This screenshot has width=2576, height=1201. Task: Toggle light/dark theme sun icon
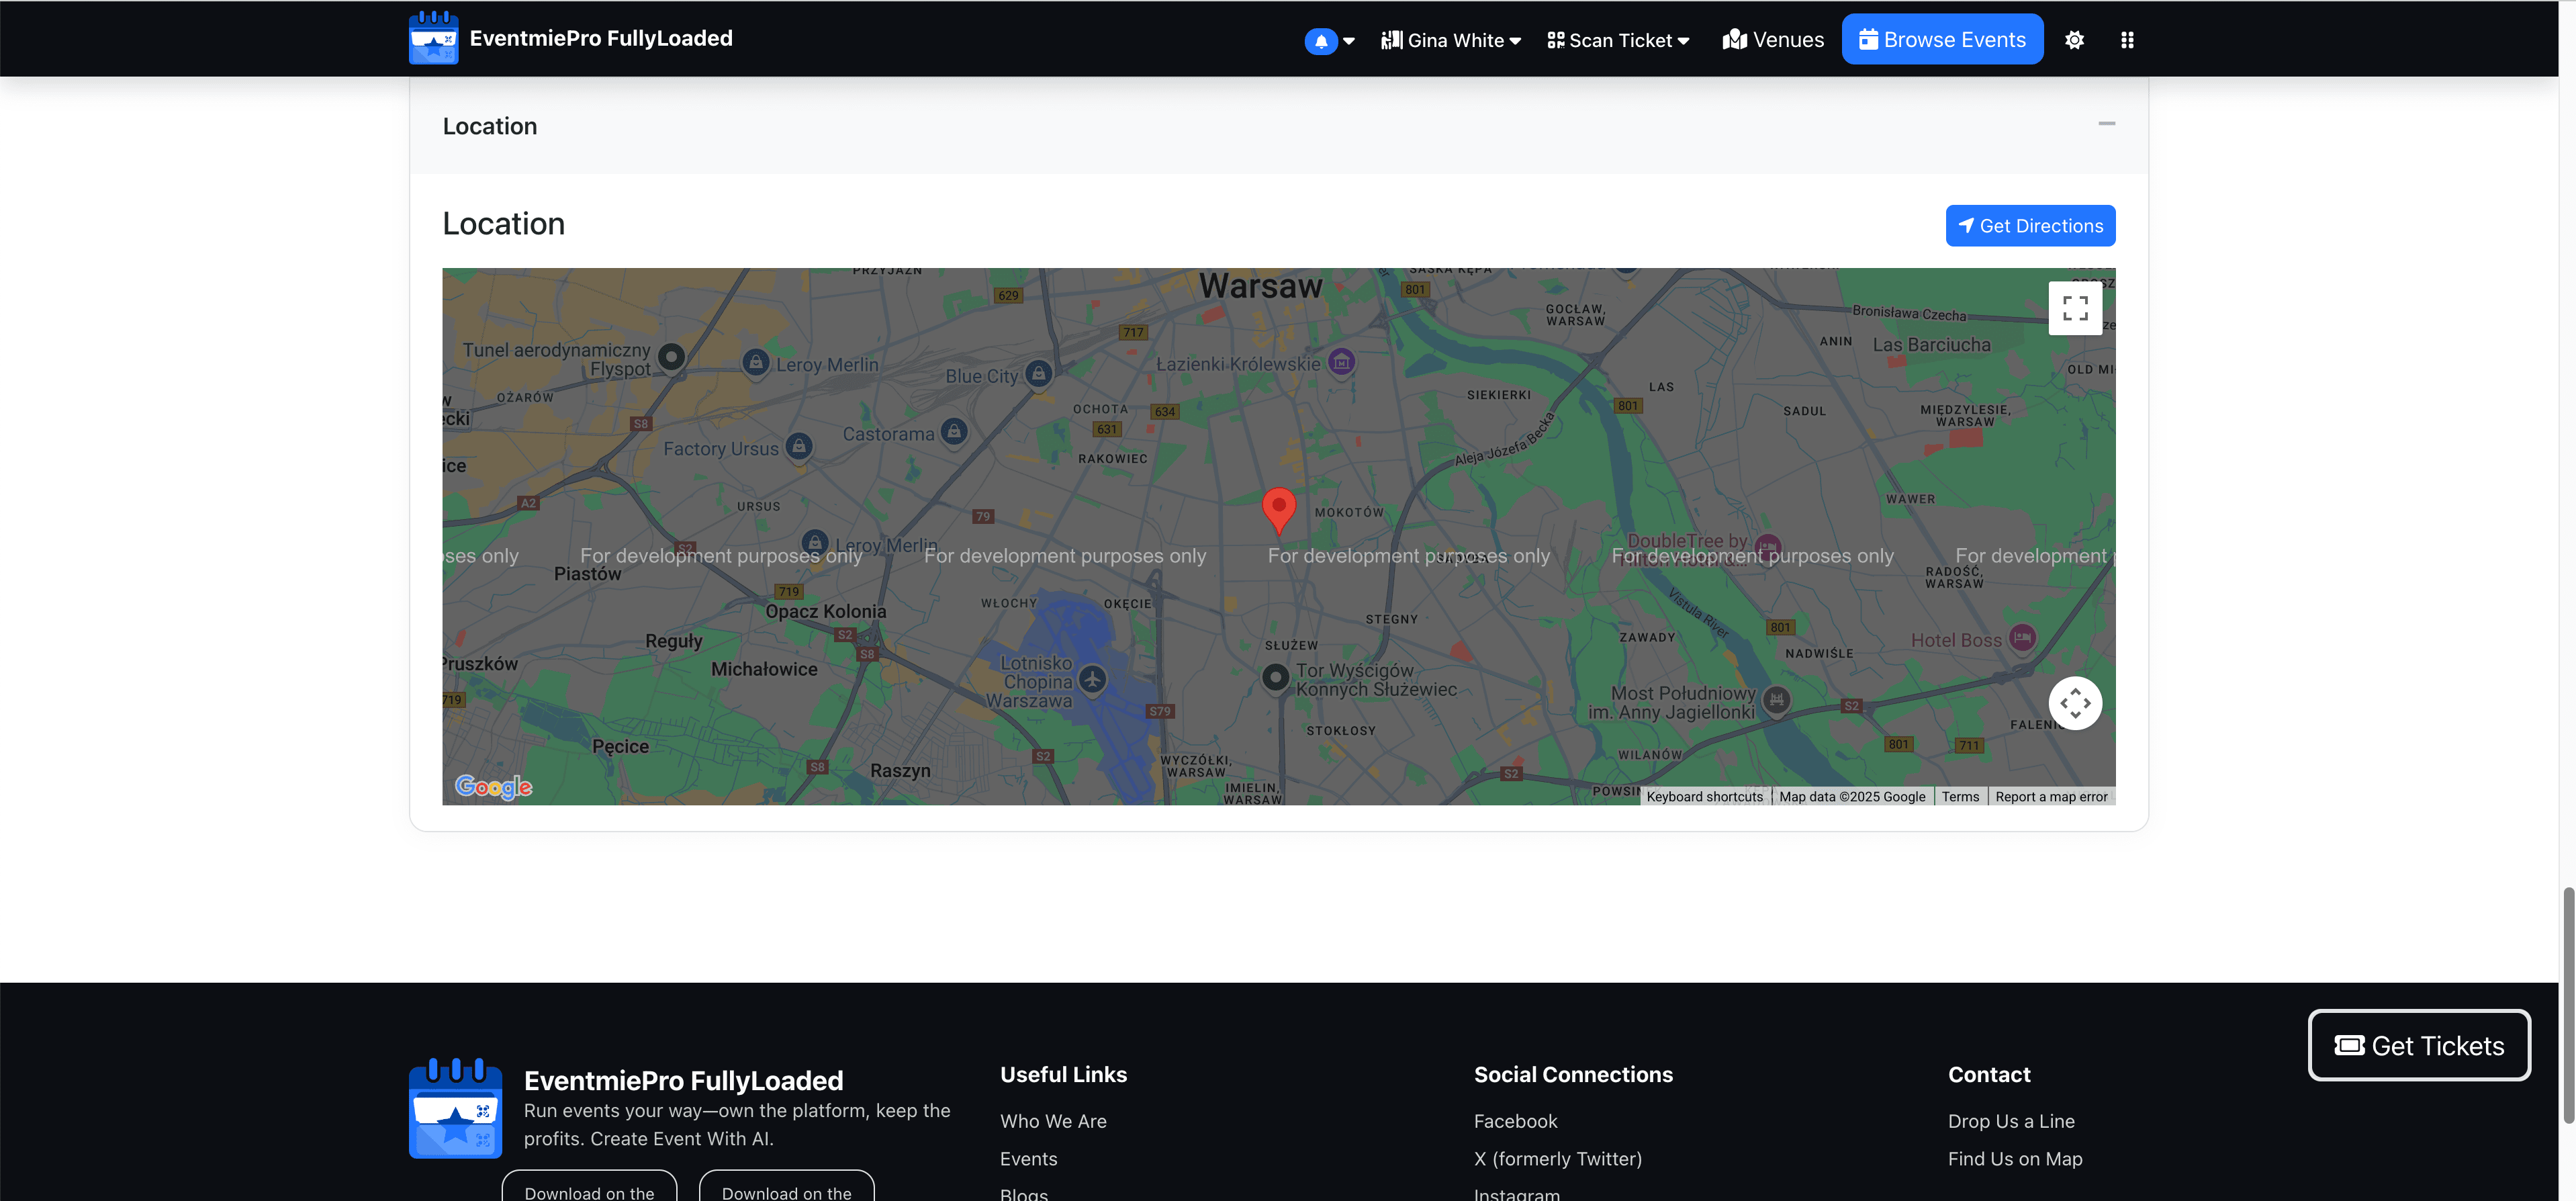[2074, 40]
